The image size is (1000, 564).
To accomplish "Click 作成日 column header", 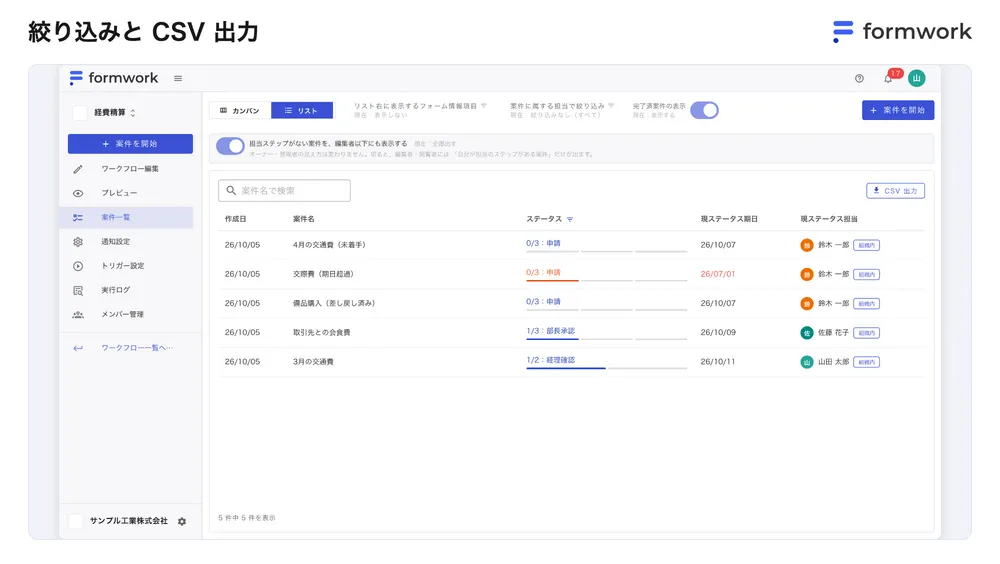I will point(235,219).
